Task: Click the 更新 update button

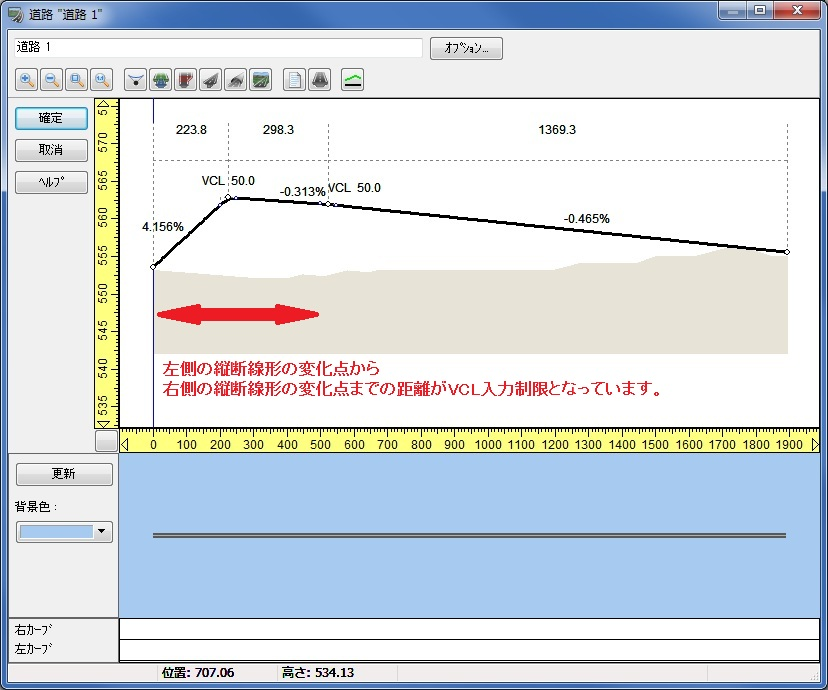Action: click(x=64, y=474)
